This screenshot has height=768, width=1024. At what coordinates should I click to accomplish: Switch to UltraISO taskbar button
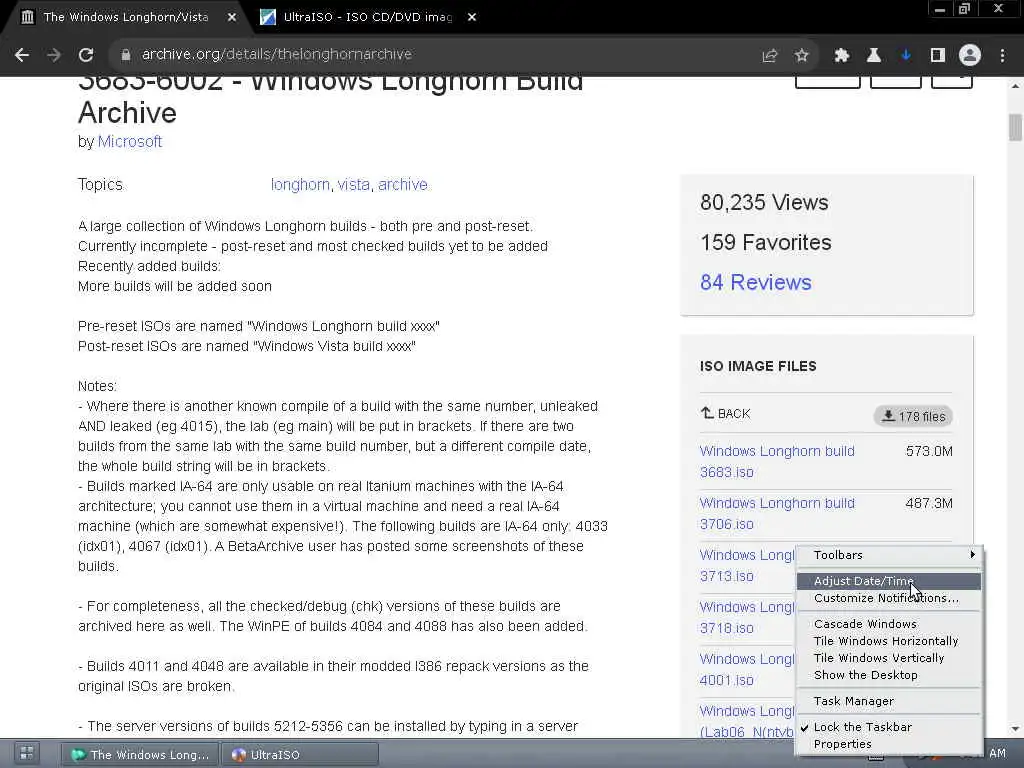pyautogui.click(x=300, y=754)
